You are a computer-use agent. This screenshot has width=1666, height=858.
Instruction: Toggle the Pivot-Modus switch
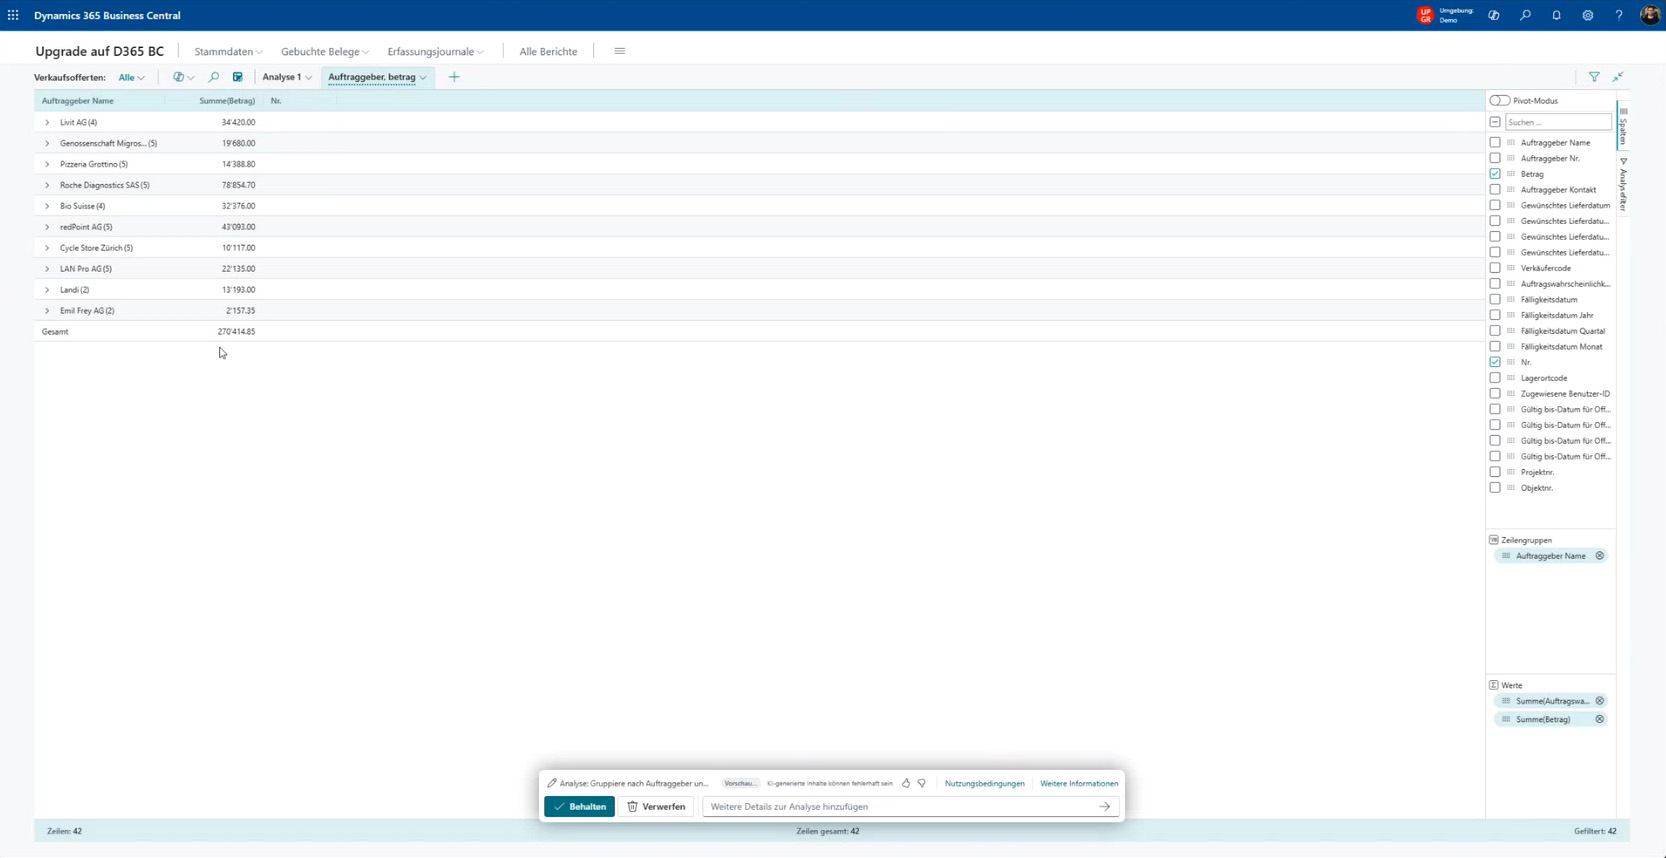coord(1499,101)
